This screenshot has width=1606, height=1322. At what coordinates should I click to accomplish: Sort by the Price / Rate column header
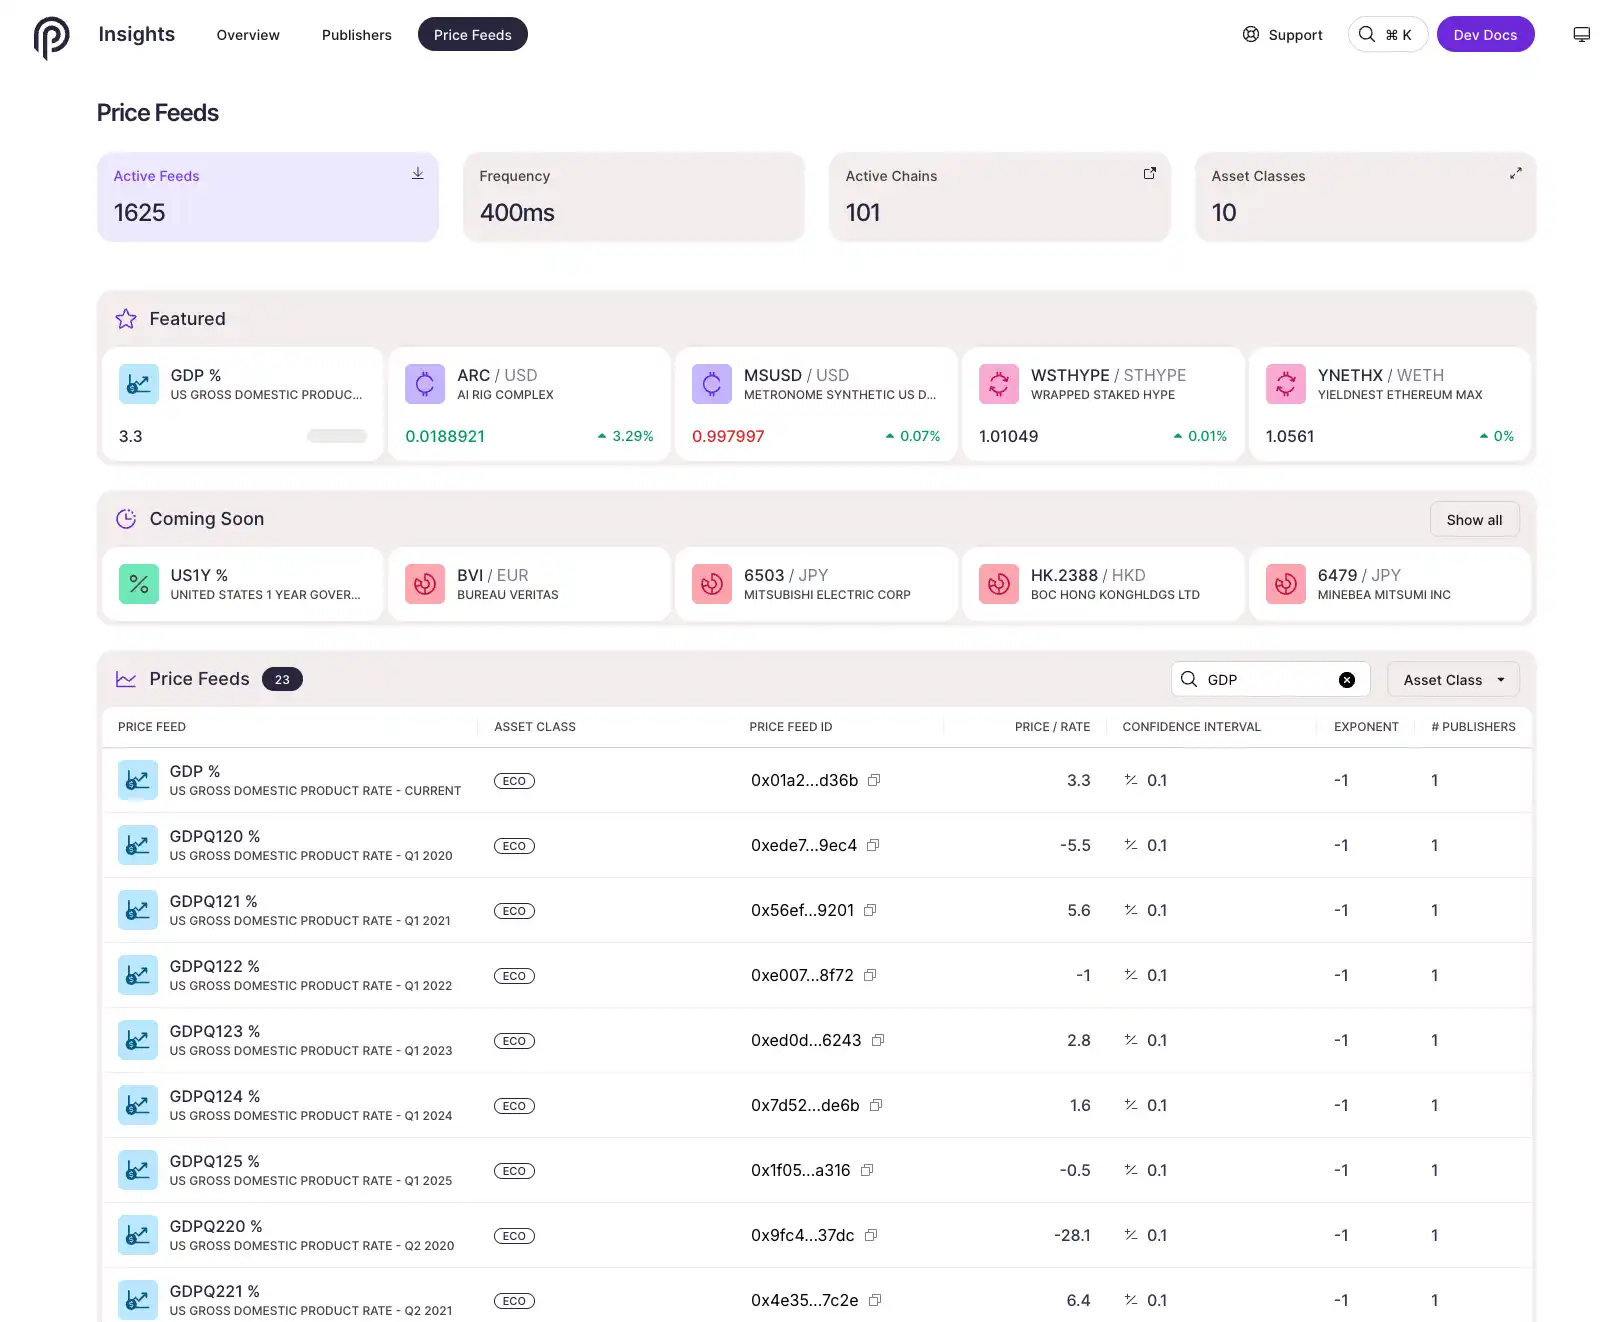[x=1051, y=727]
